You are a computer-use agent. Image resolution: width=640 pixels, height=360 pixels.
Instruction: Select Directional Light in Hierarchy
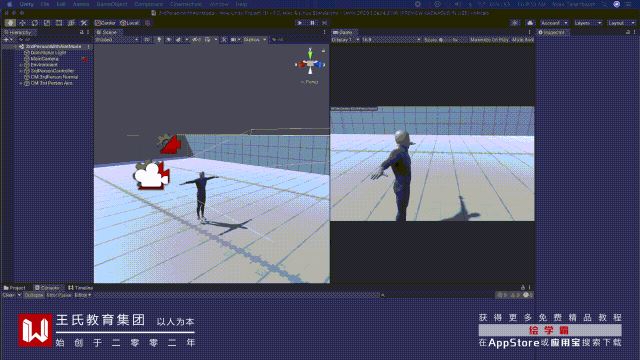[x=48, y=53]
